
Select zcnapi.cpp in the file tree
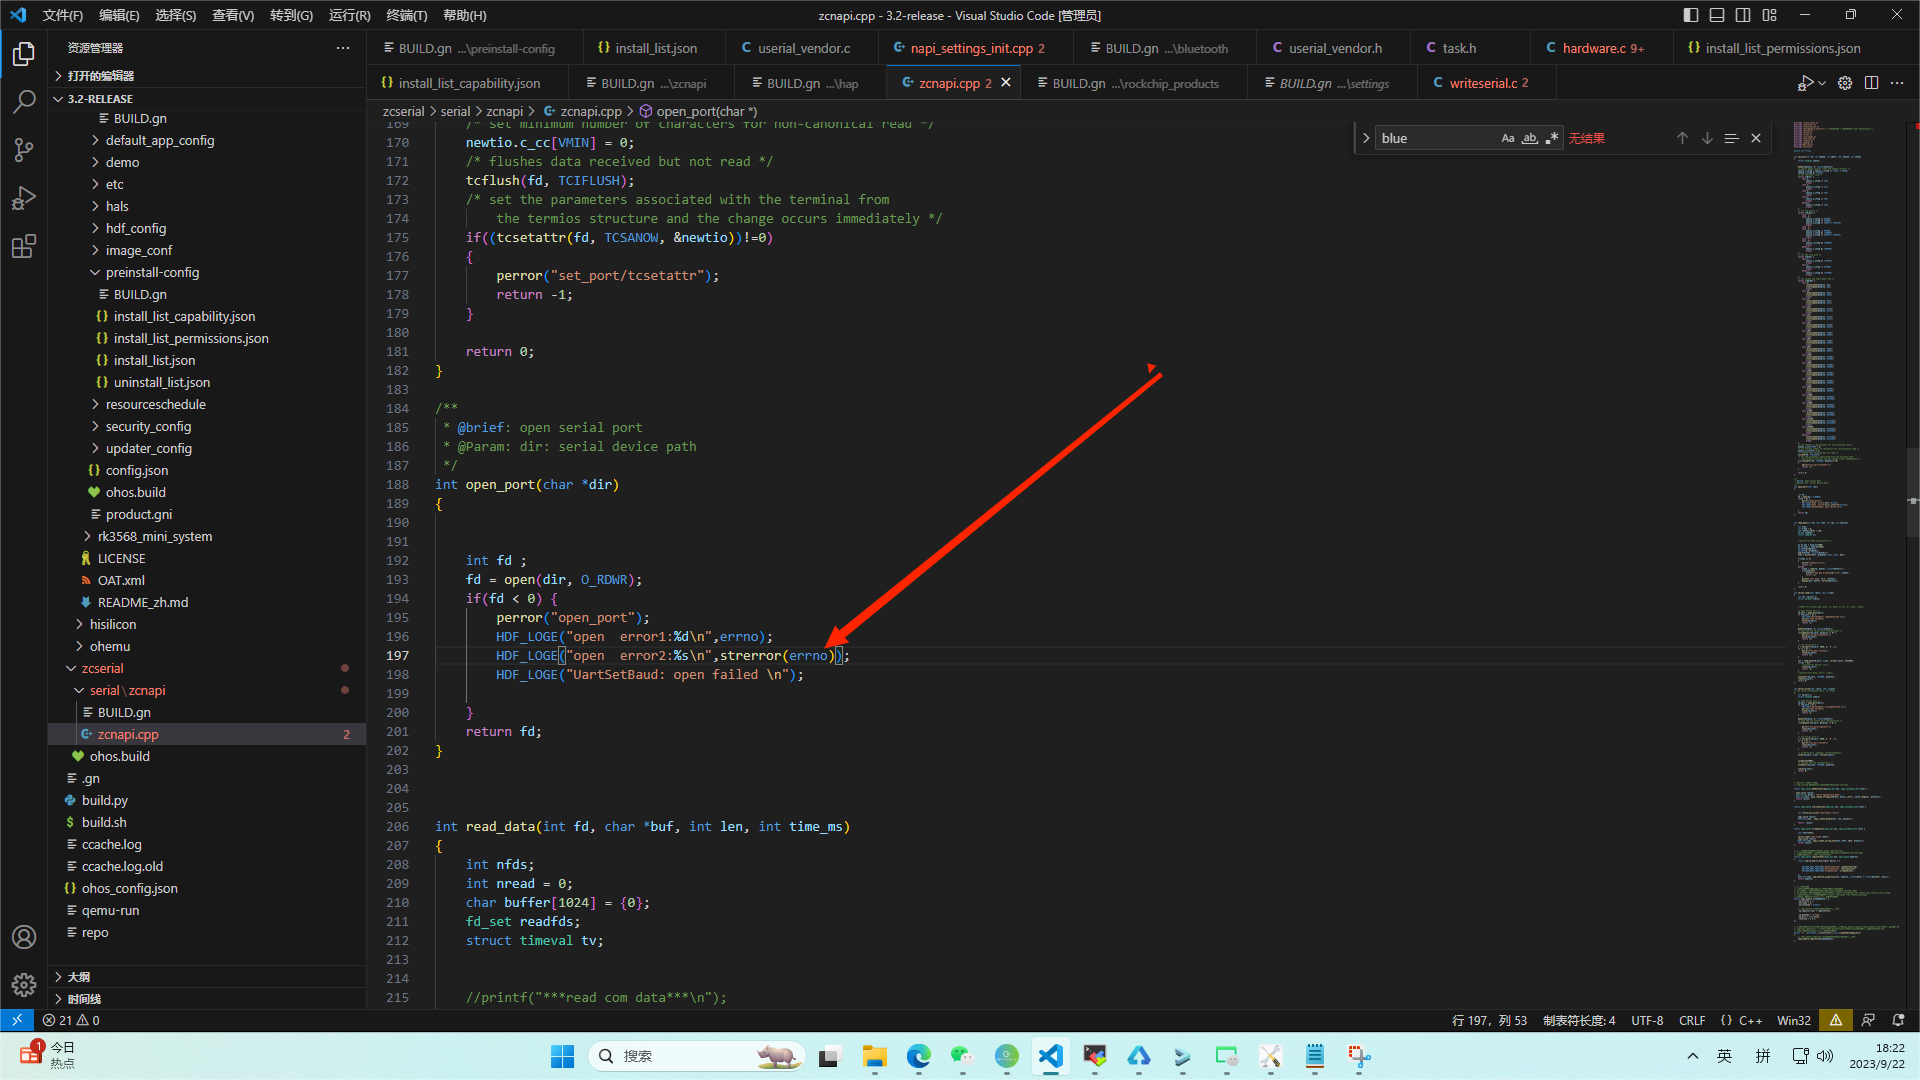(x=128, y=734)
